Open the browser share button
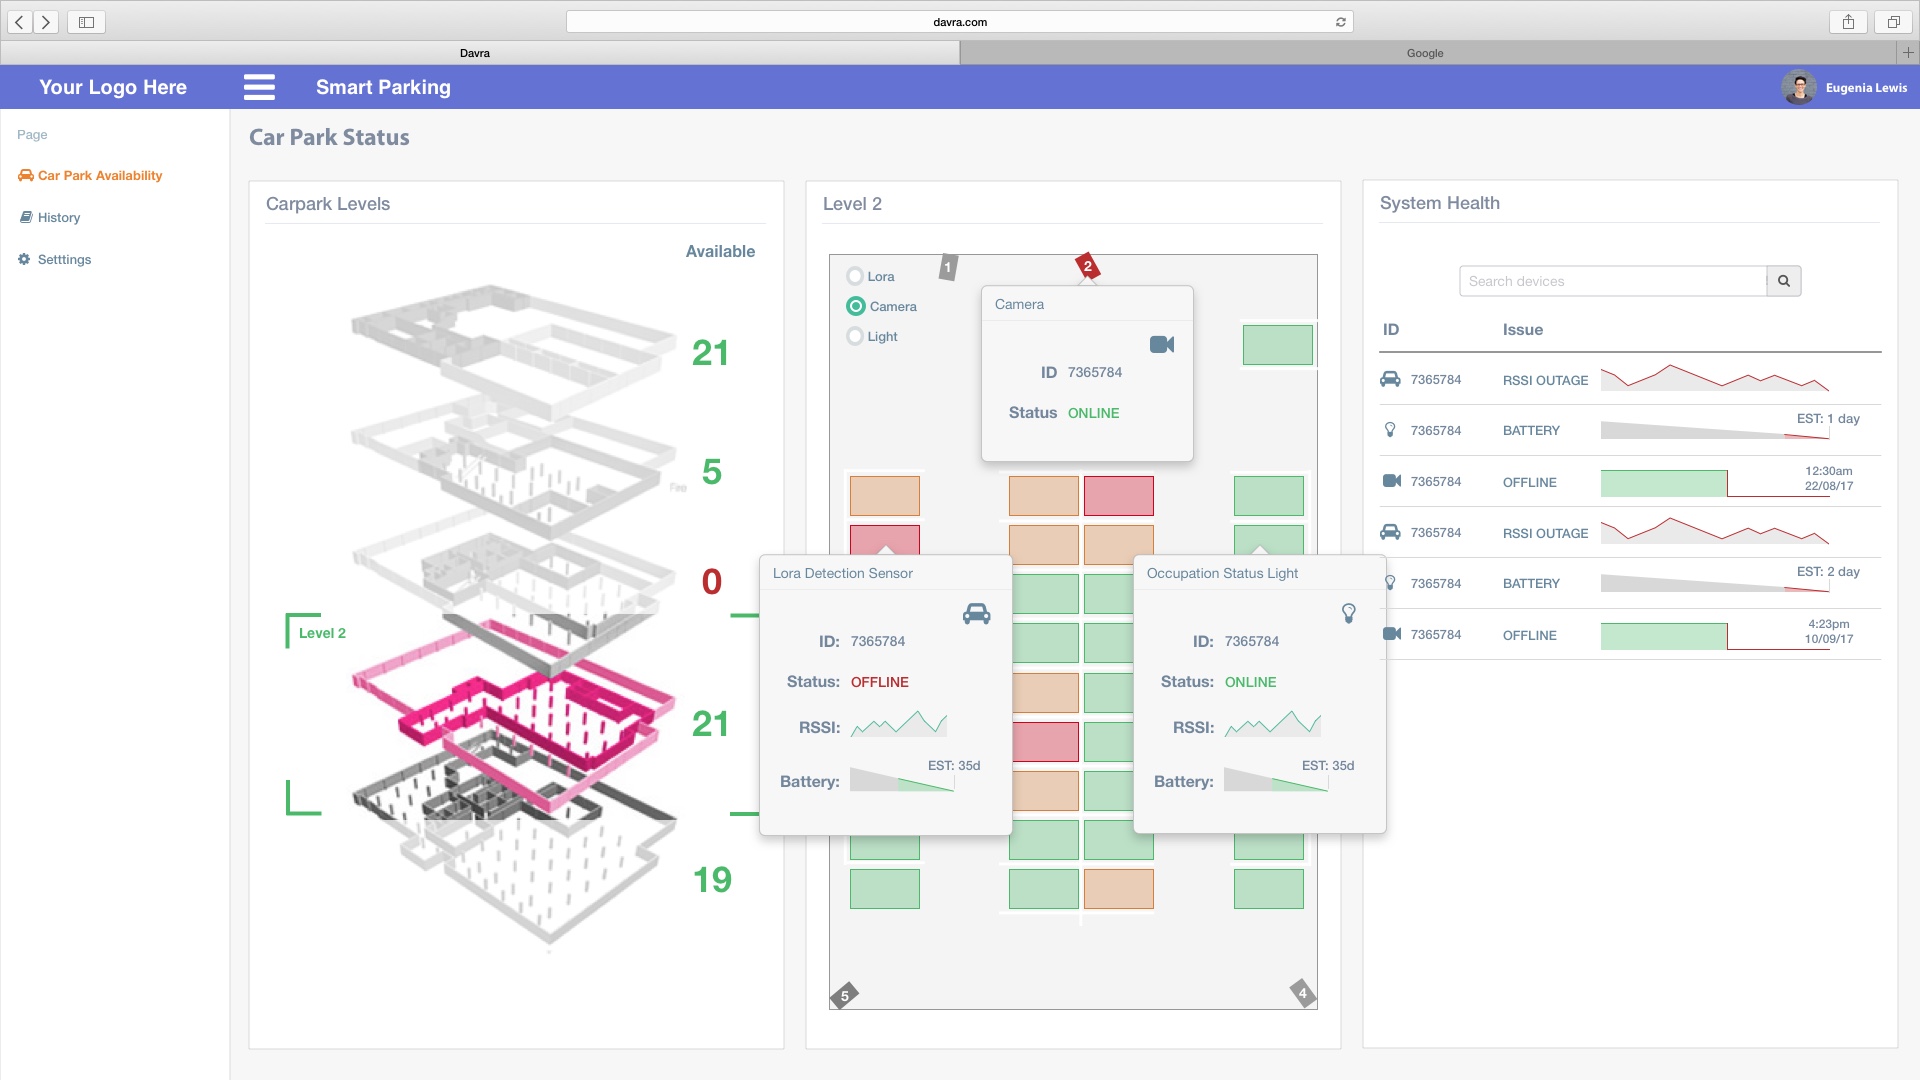The height and width of the screenshot is (1080, 1920). pos(1849,22)
